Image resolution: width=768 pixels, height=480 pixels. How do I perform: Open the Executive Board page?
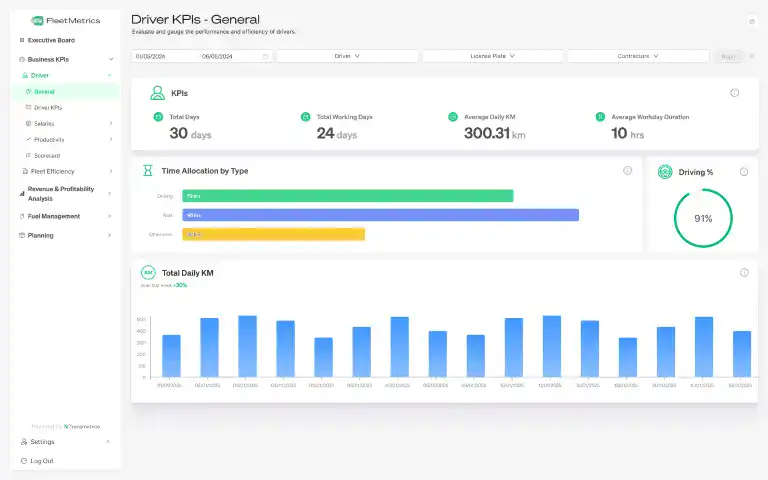(51, 40)
